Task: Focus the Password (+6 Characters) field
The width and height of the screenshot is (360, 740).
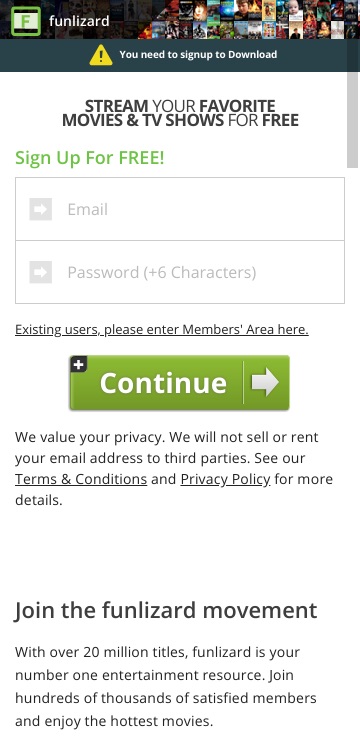Action: 180,272
